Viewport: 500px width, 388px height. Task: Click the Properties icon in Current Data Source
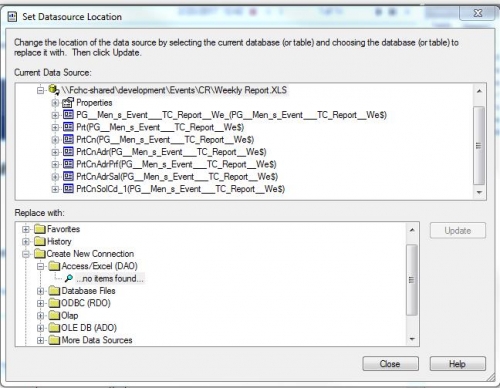coord(68,102)
